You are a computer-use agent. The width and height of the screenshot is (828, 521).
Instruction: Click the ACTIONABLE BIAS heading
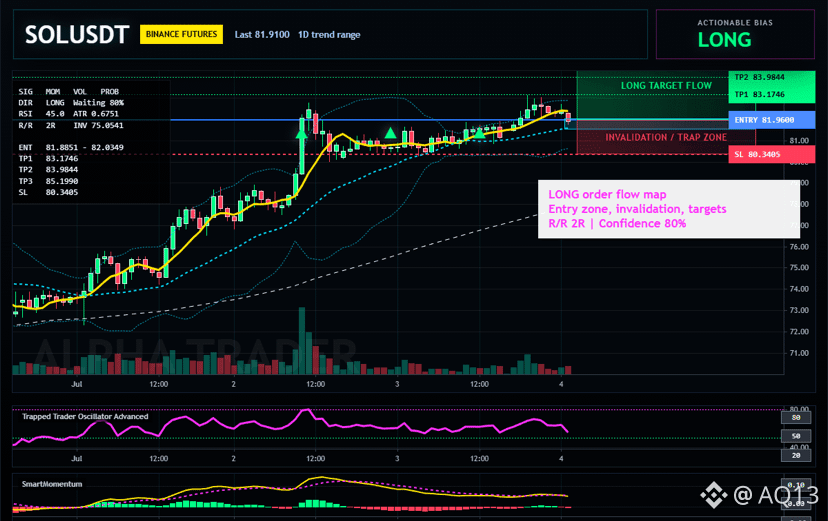pyautogui.click(x=735, y=23)
